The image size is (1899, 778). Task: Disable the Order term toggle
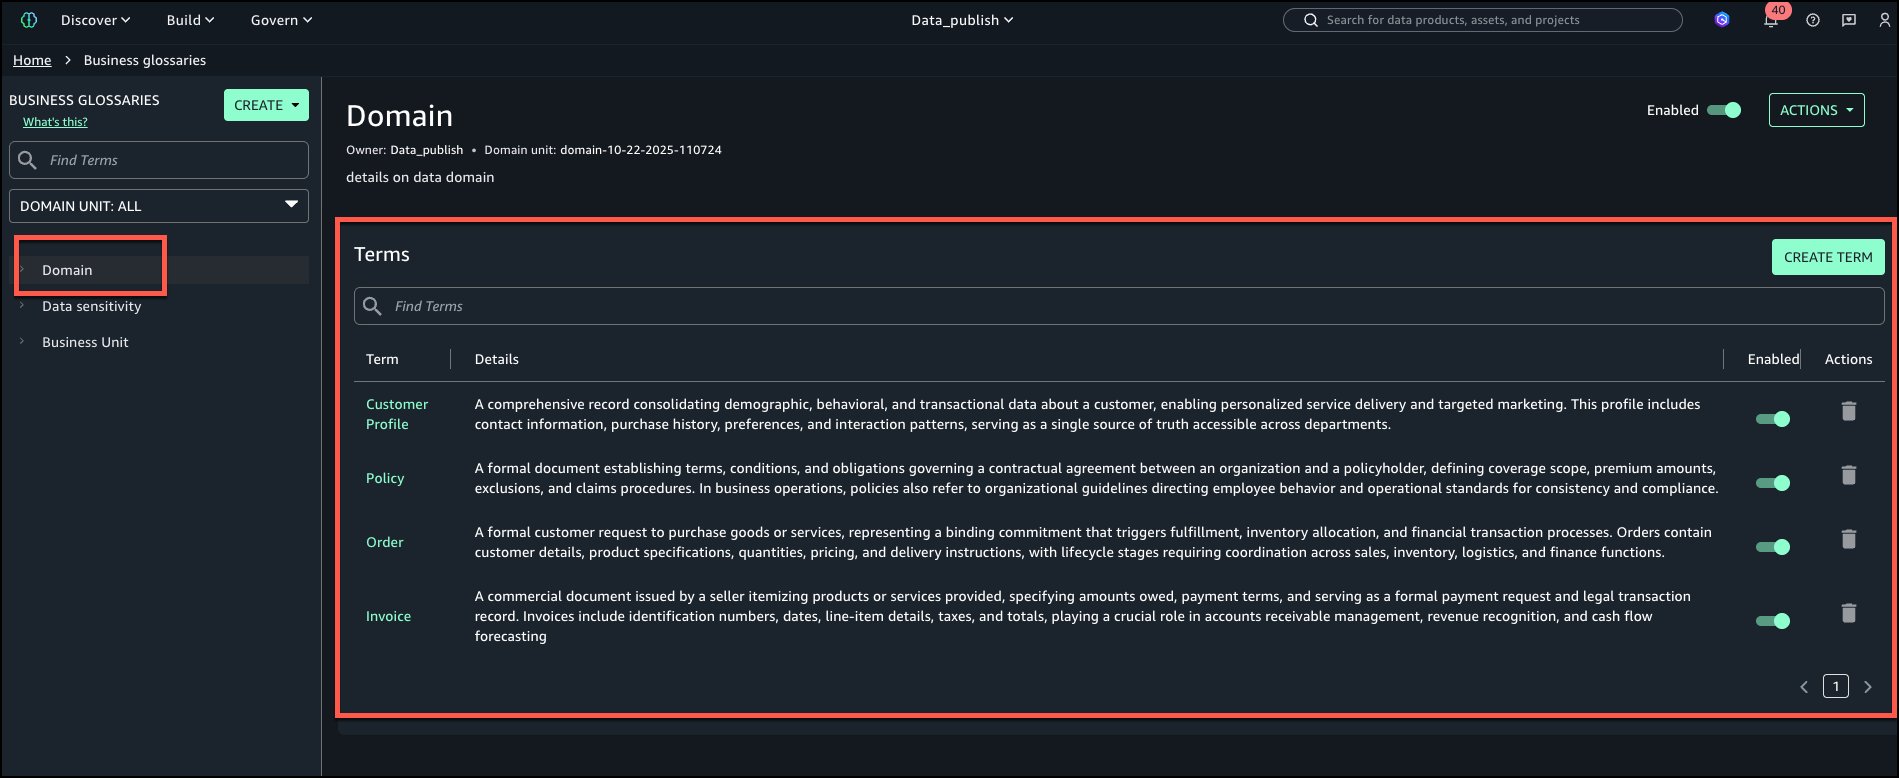pos(1773,547)
